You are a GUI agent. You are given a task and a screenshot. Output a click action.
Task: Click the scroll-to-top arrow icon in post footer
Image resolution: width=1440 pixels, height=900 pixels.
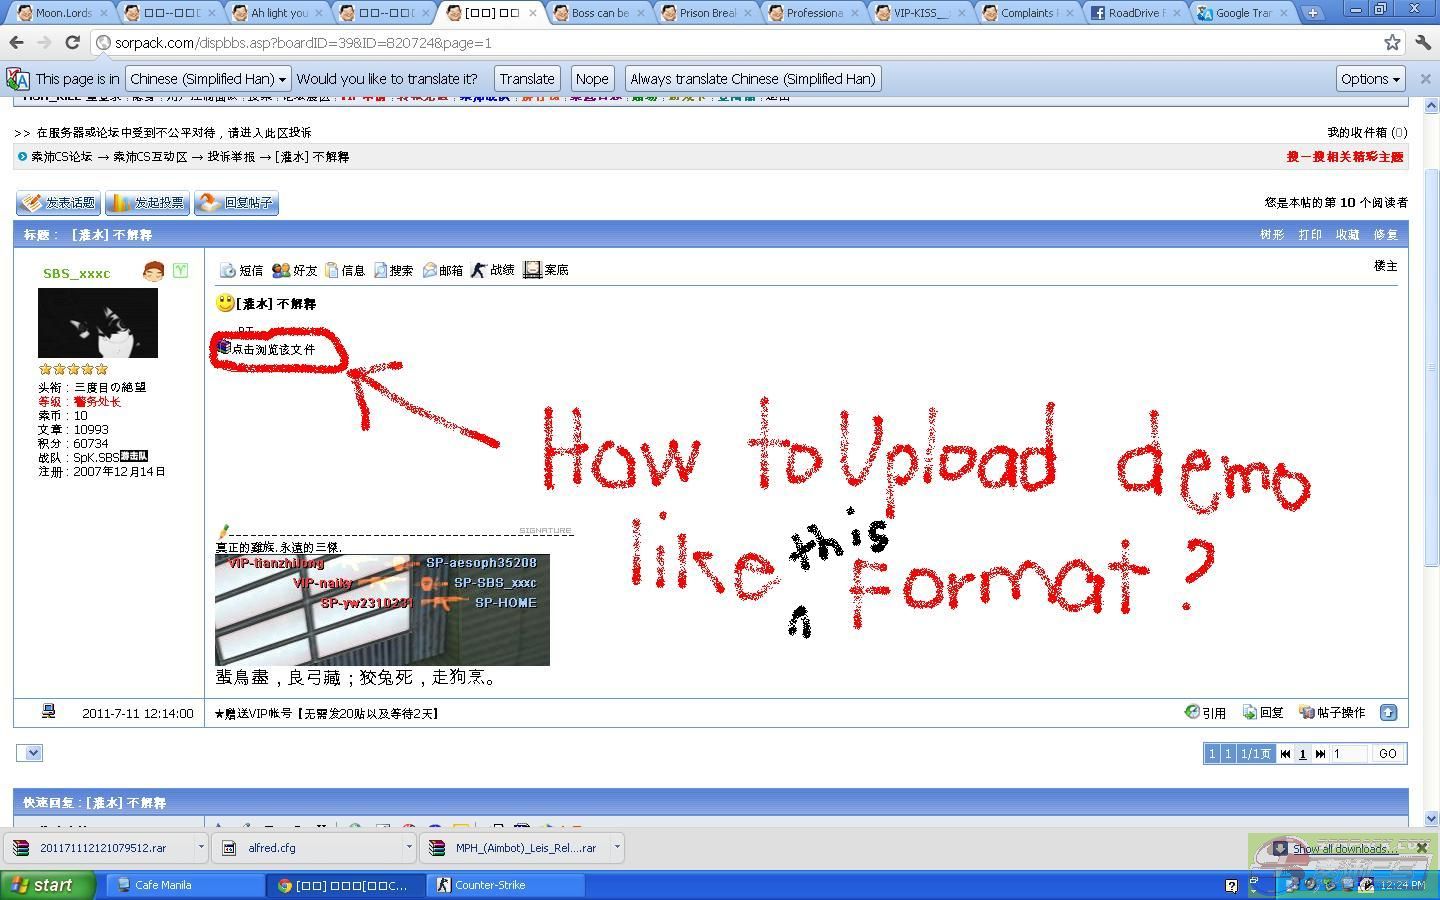coord(1388,712)
